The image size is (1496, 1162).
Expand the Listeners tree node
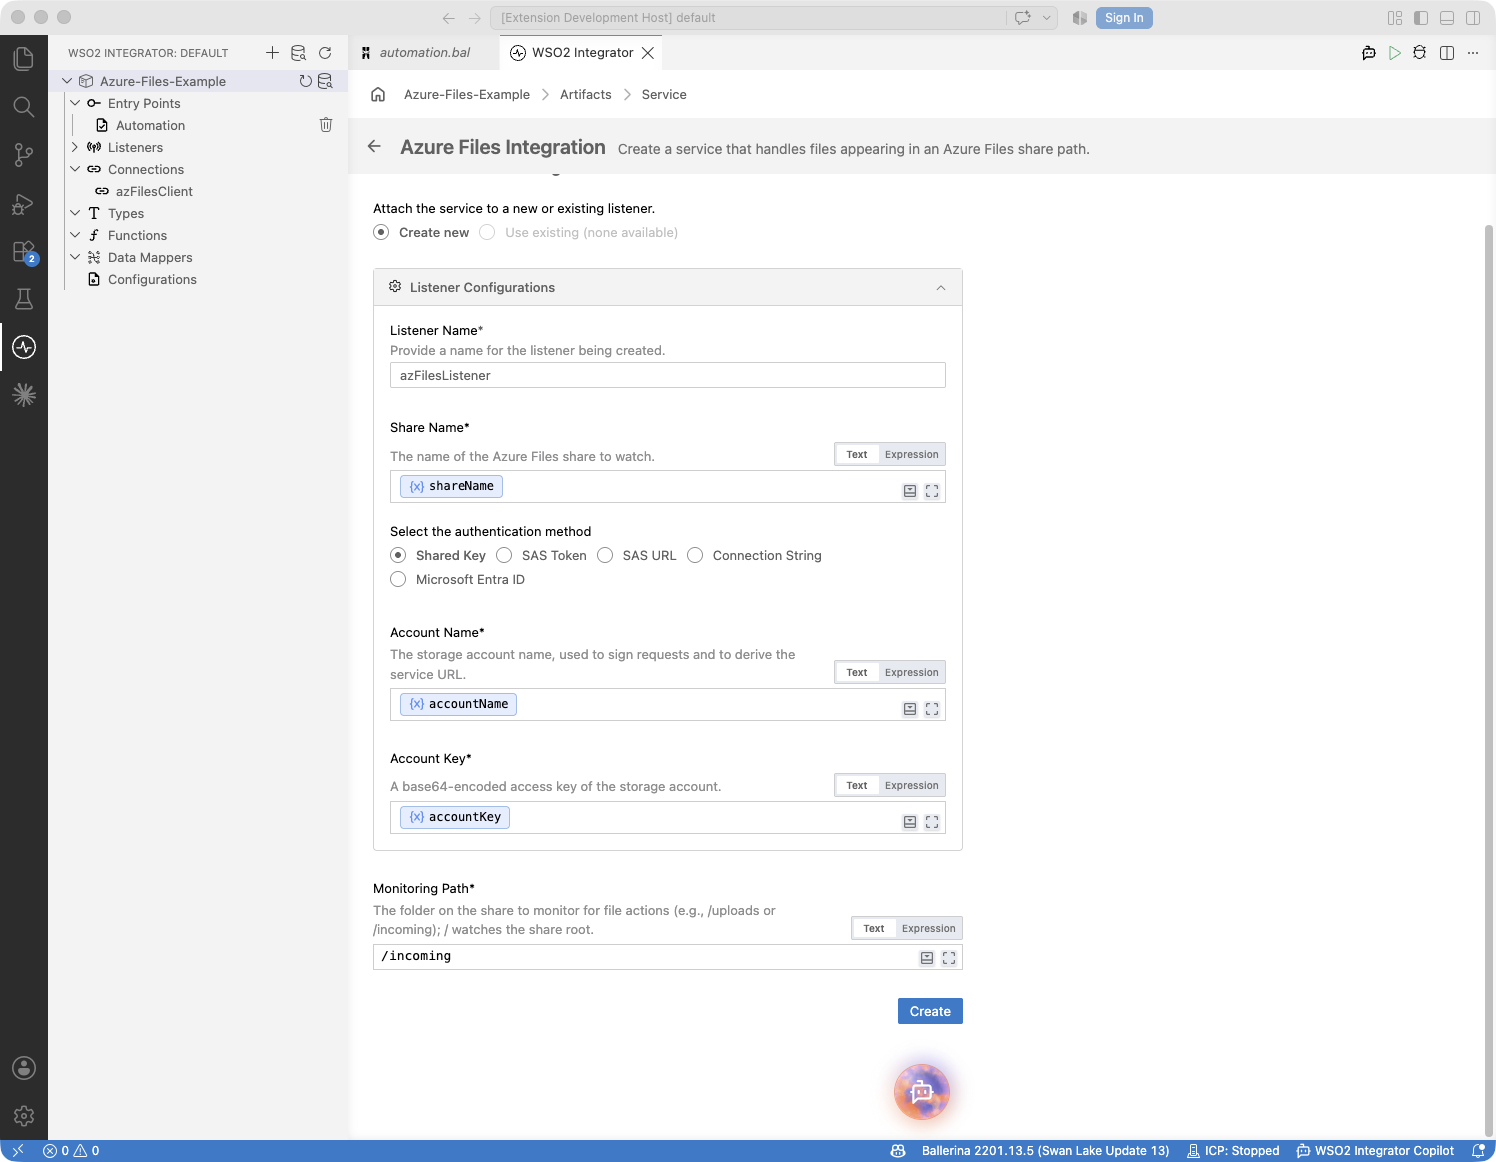click(75, 147)
